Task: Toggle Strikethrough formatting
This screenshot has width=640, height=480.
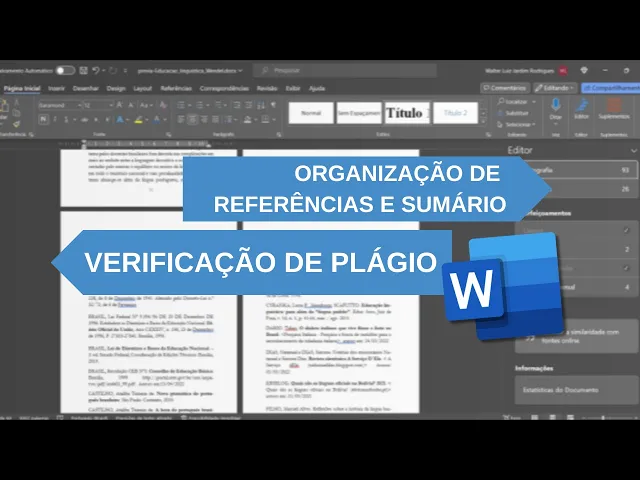Action: pyautogui.click(x=84, y=120)
